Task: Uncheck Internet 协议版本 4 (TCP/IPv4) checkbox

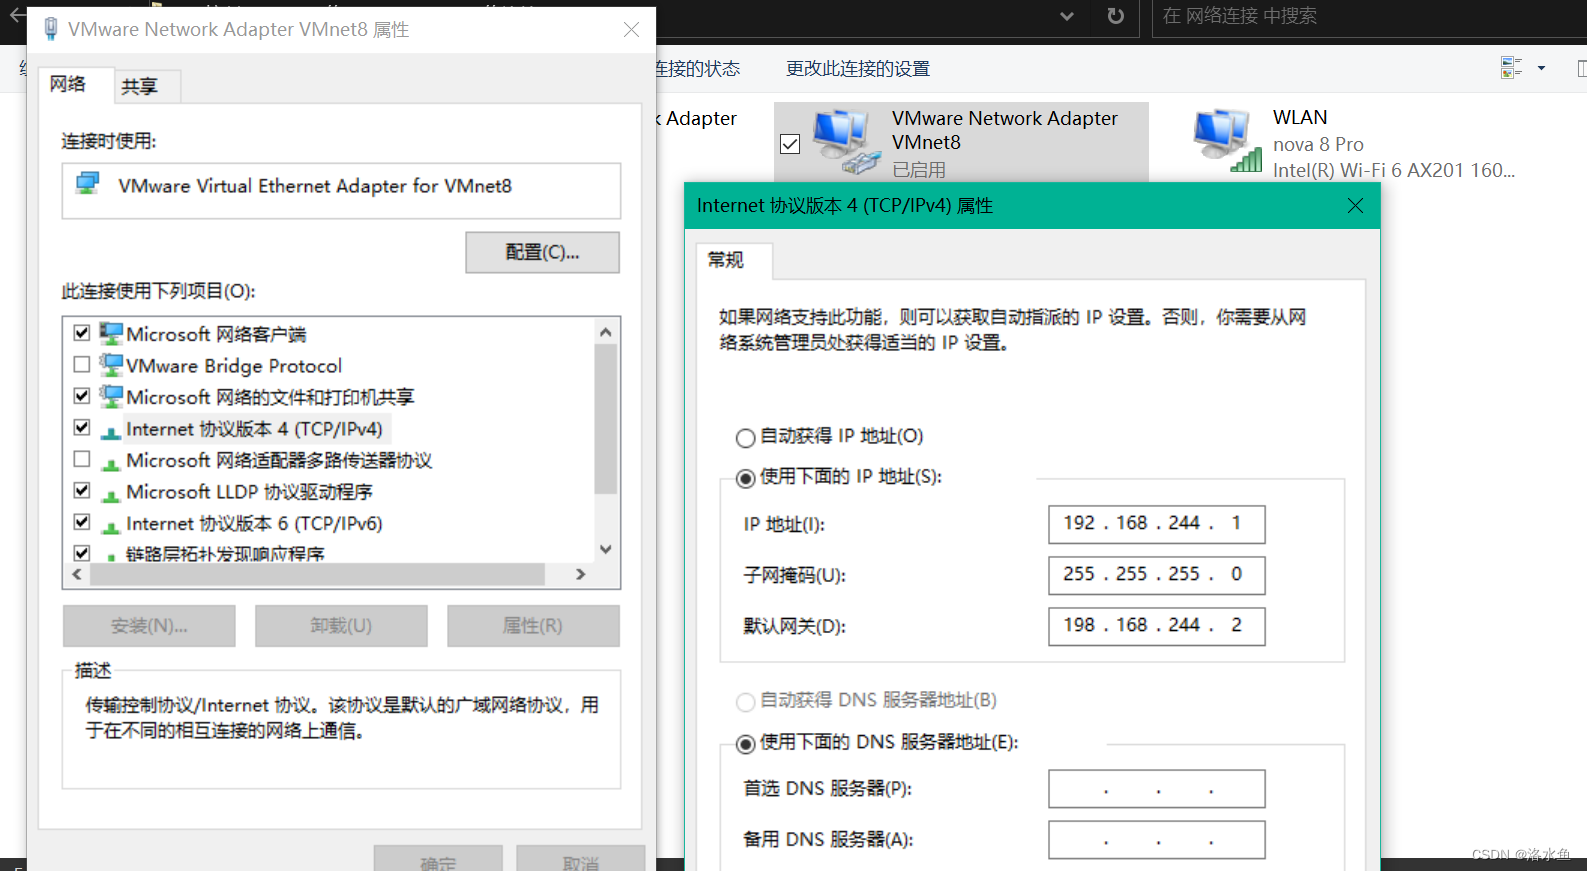Action: [x=82, y=427]
